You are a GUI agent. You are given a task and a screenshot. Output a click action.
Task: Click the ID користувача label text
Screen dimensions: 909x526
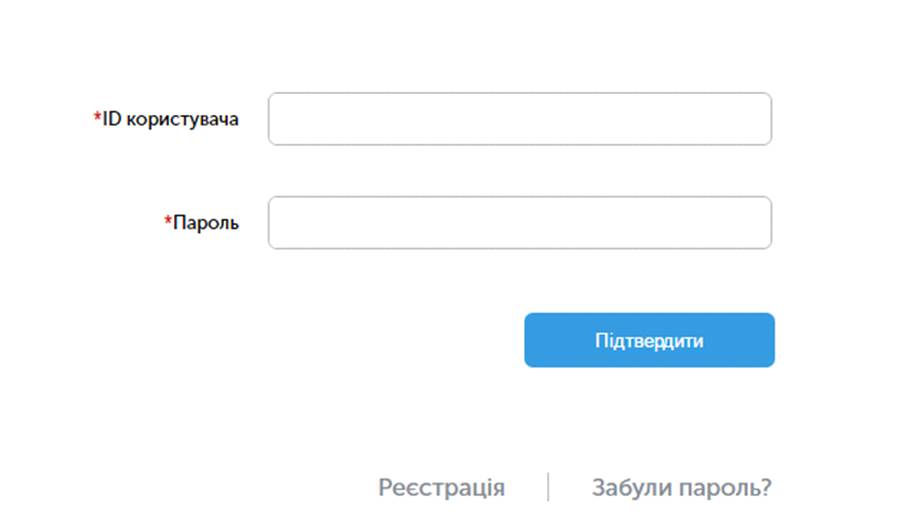(171, 119)
